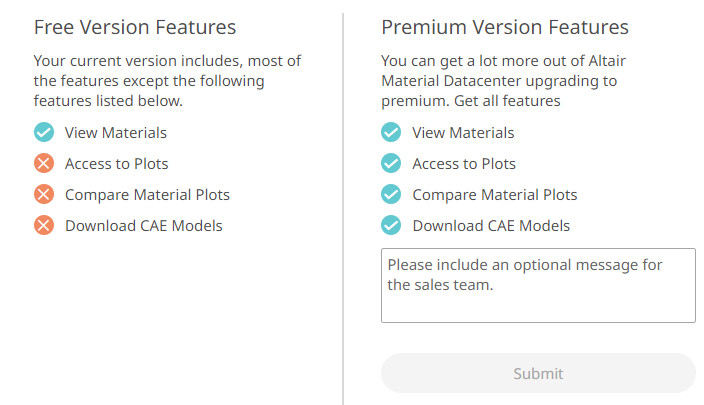Image resolution: width=704 pixels, height=405 pixels.
Task: Click Download CAE Models text in free list
Action: (x=144, y=225)
